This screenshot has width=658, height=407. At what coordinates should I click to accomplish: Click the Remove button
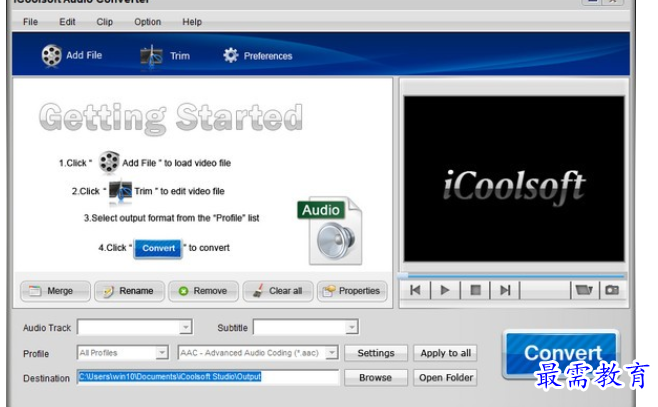(x=204, y=291)
